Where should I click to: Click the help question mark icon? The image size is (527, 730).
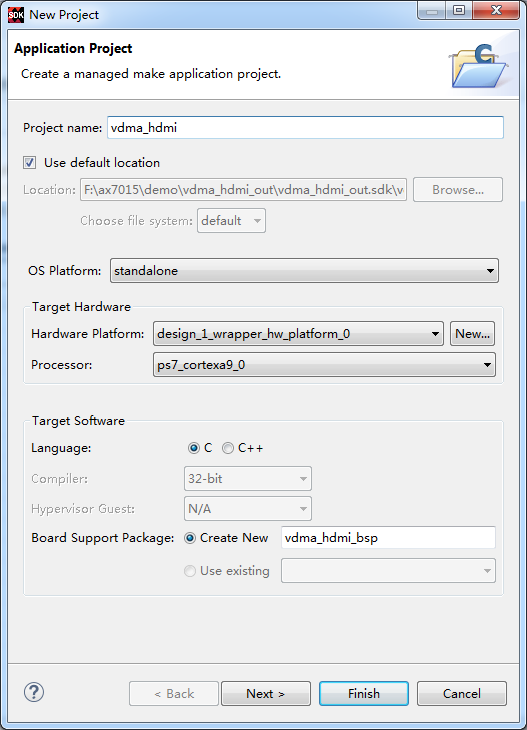[34, 692]
